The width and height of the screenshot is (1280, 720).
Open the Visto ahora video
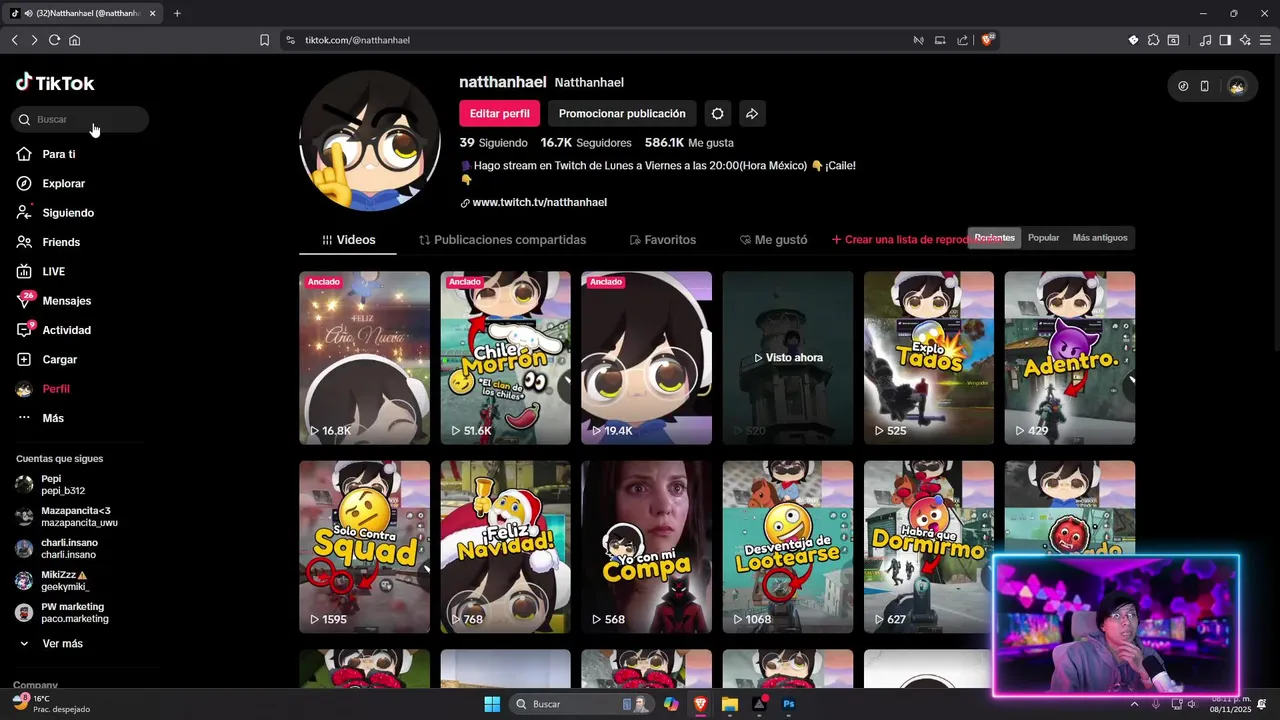pos(788,358)
